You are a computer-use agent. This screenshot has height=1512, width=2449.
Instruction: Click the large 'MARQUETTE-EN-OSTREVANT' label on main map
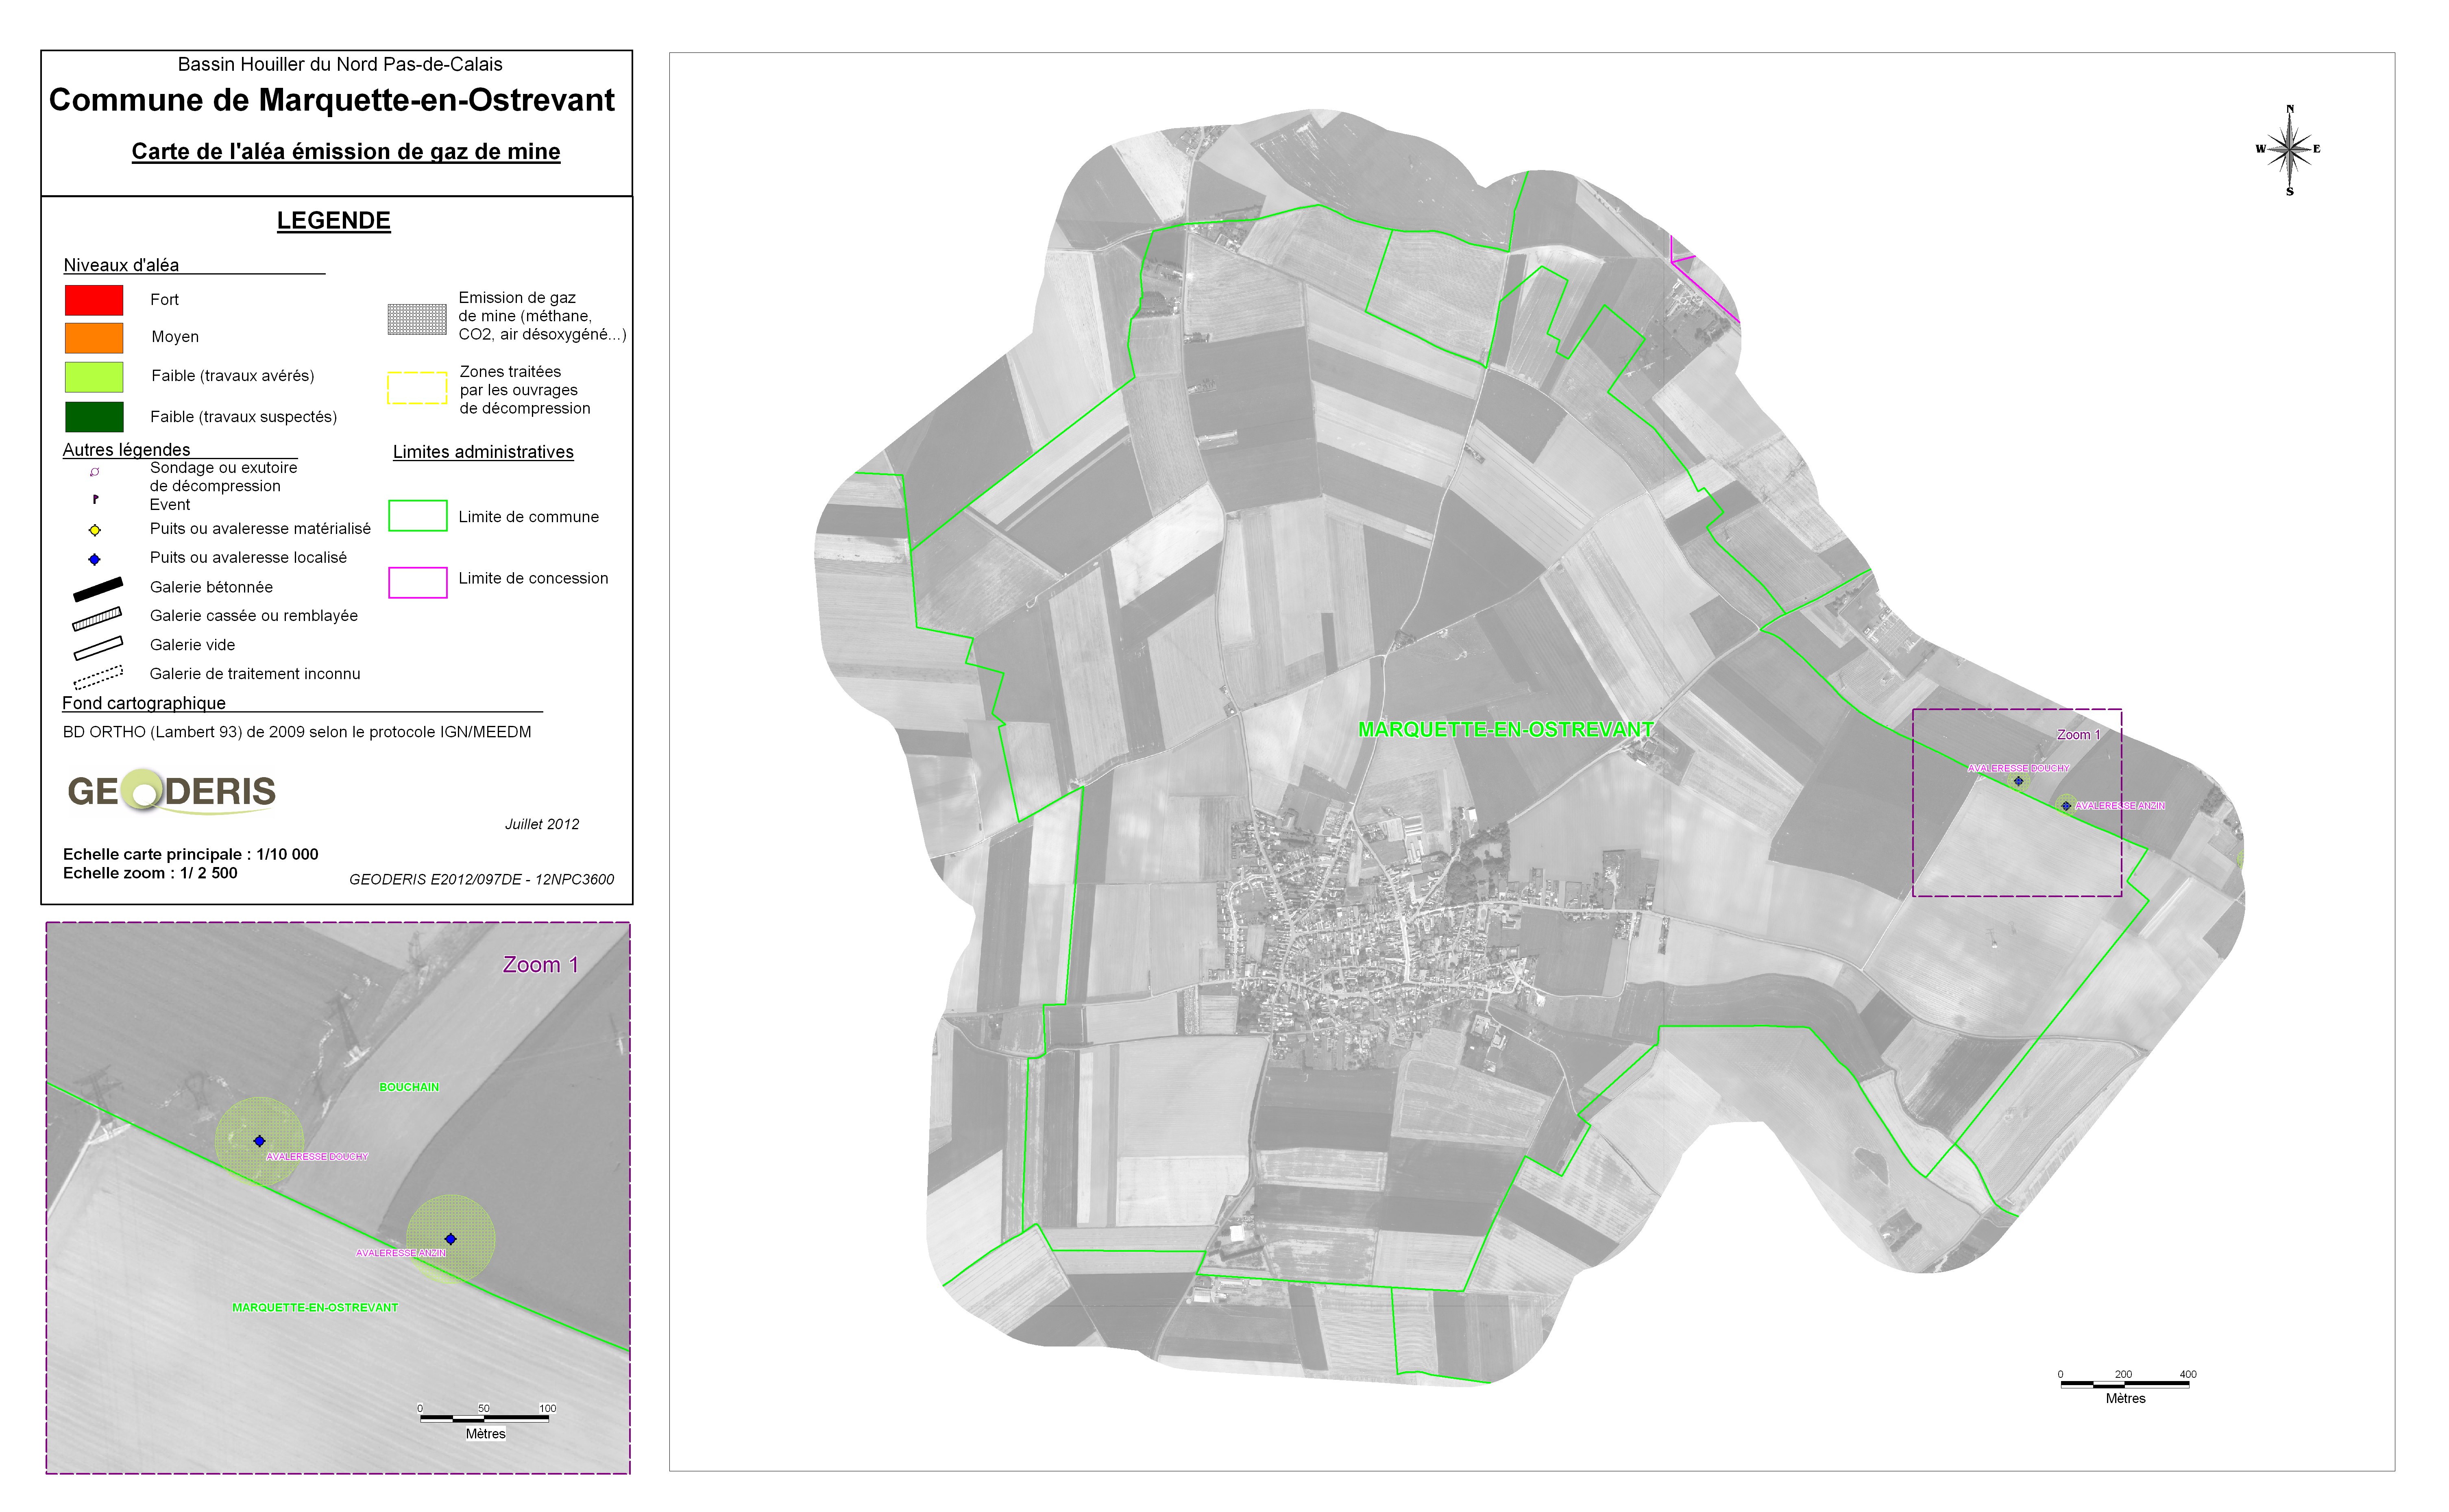click(x=1506, y=730)
